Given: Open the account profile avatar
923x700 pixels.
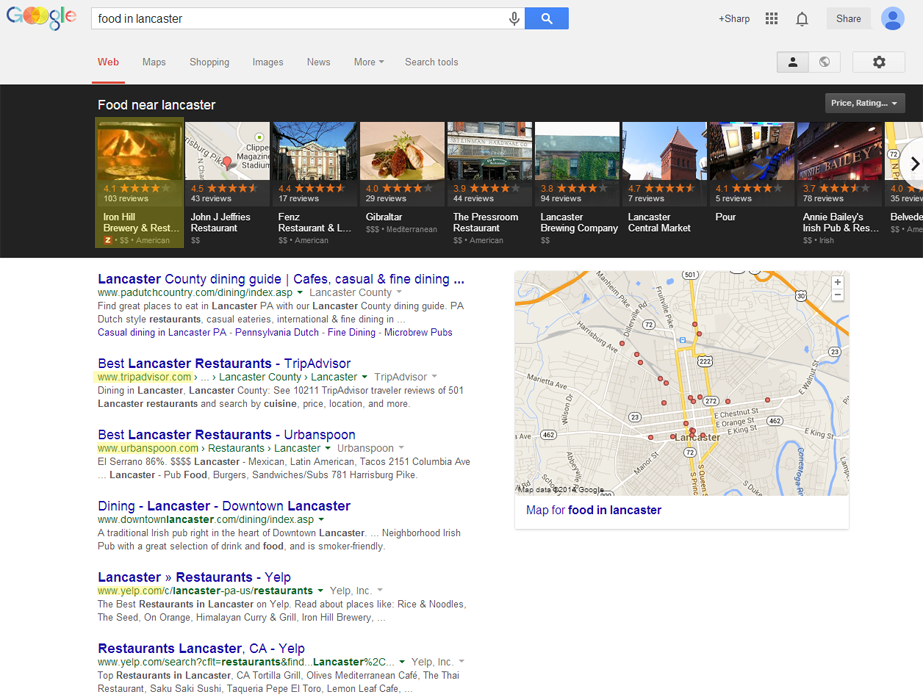Looking at the screenshot, I should click(892, 19).
